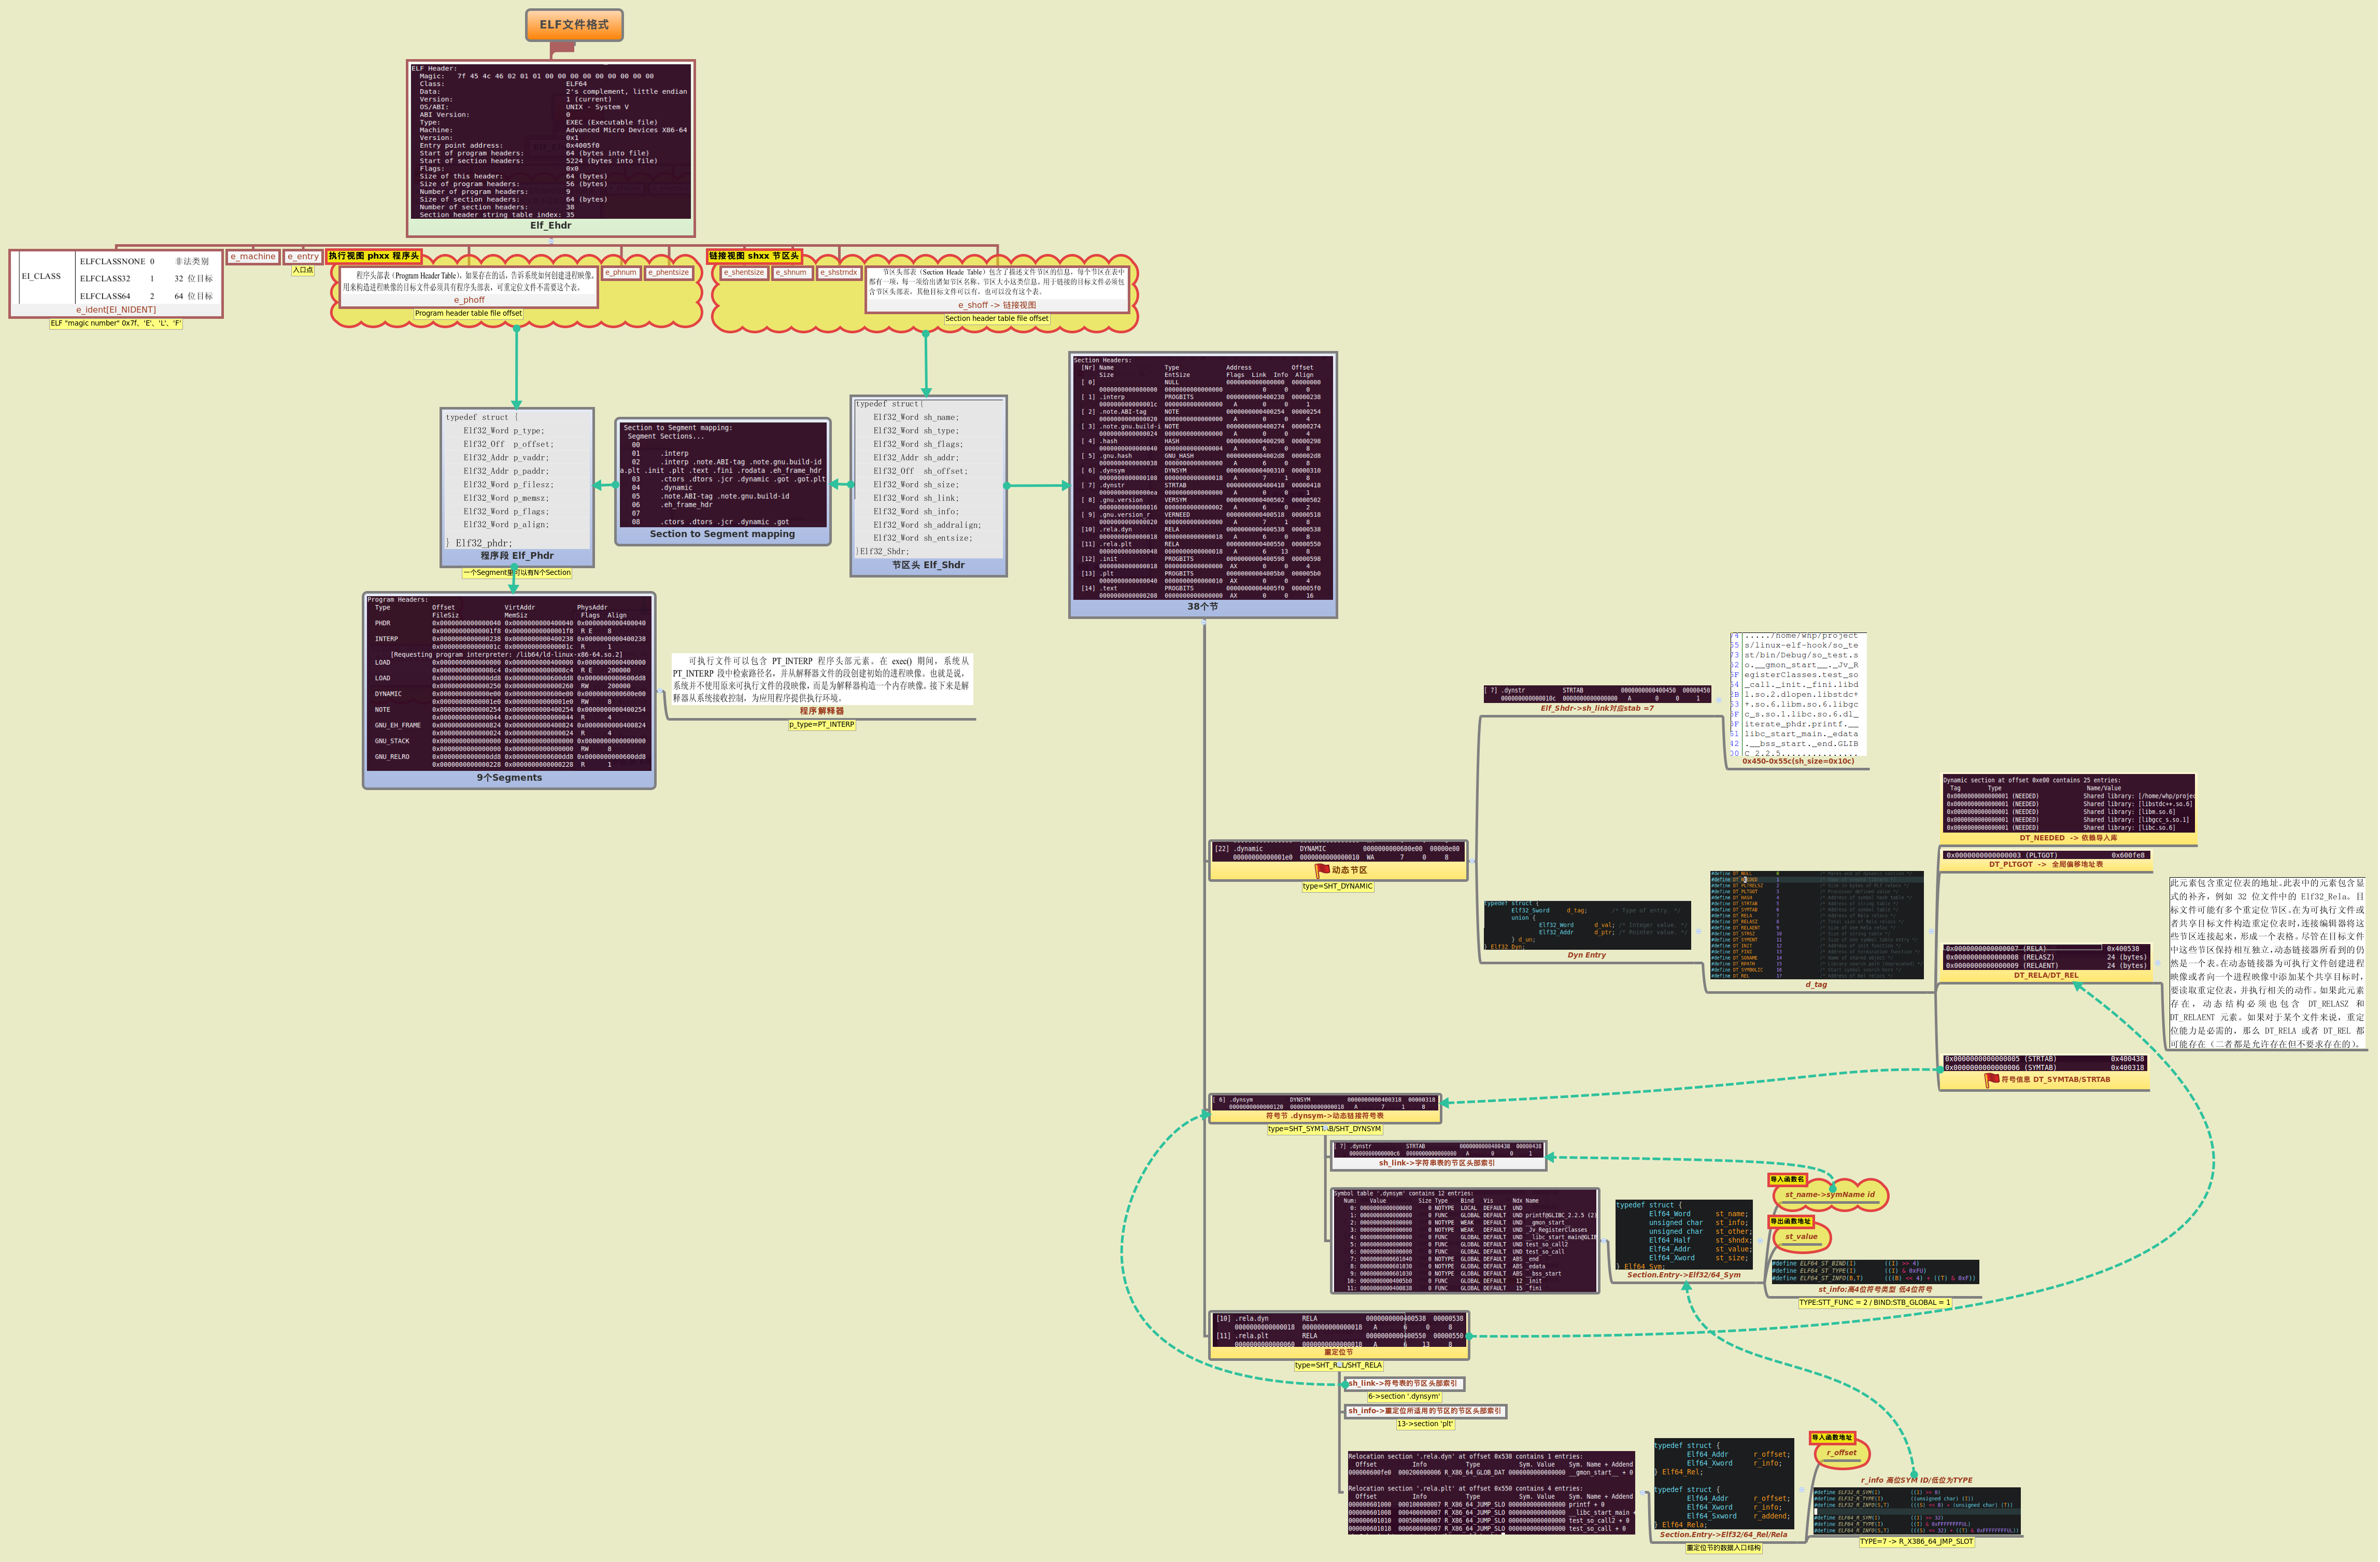Collapse the branch right of Dyn Entry
2380x1562 pixels.
pyautogui.click(x=1698, y=931)
